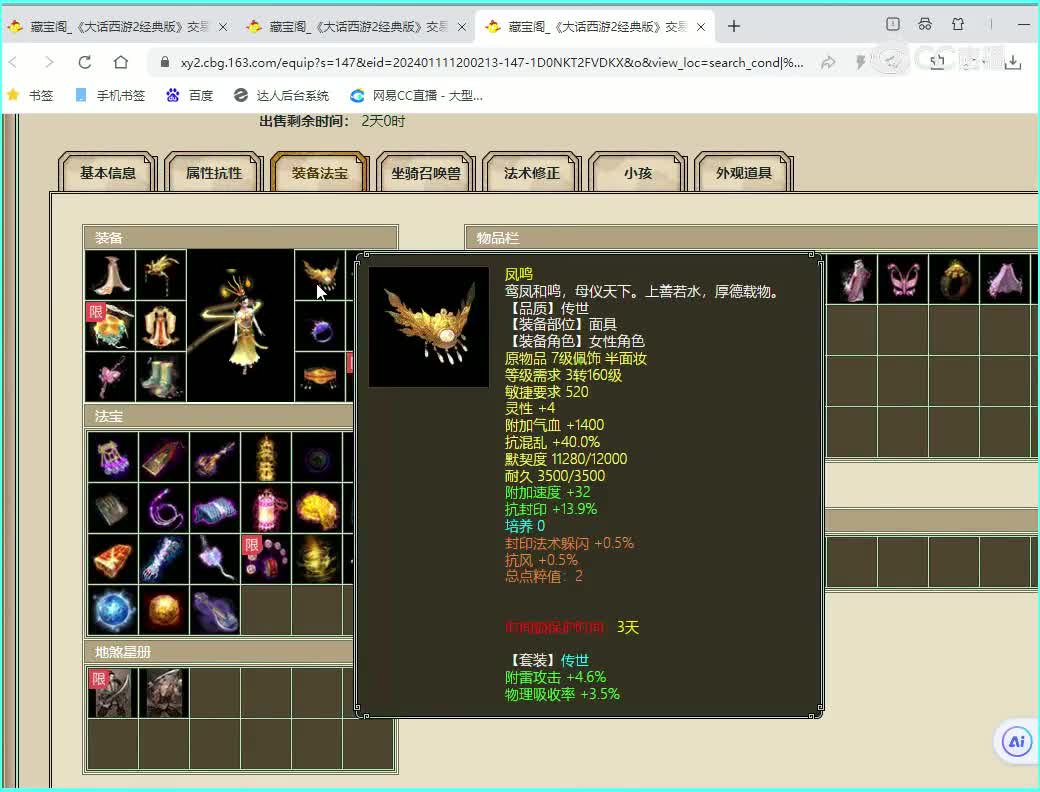Image resolution: width=1040 pixels, height=792 pixels.
Task: Click the gold hairpin equipment icon
Action: (161, 275)
